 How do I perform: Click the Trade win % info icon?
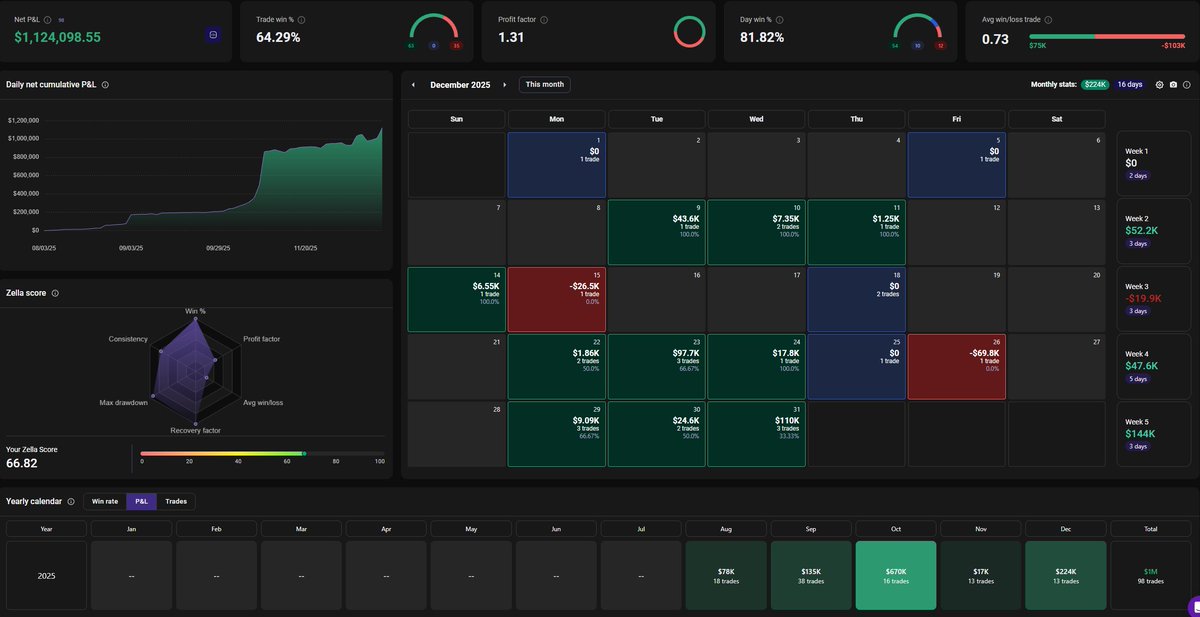pos(302,19)
